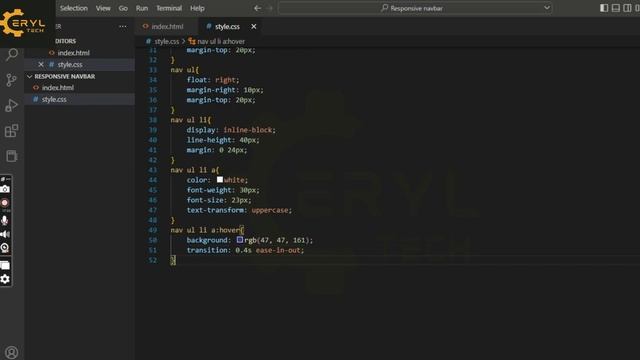Click the search magnifier in command center
Screen dimensions: 640x360
pyautogui.click(x=384, y=8)
